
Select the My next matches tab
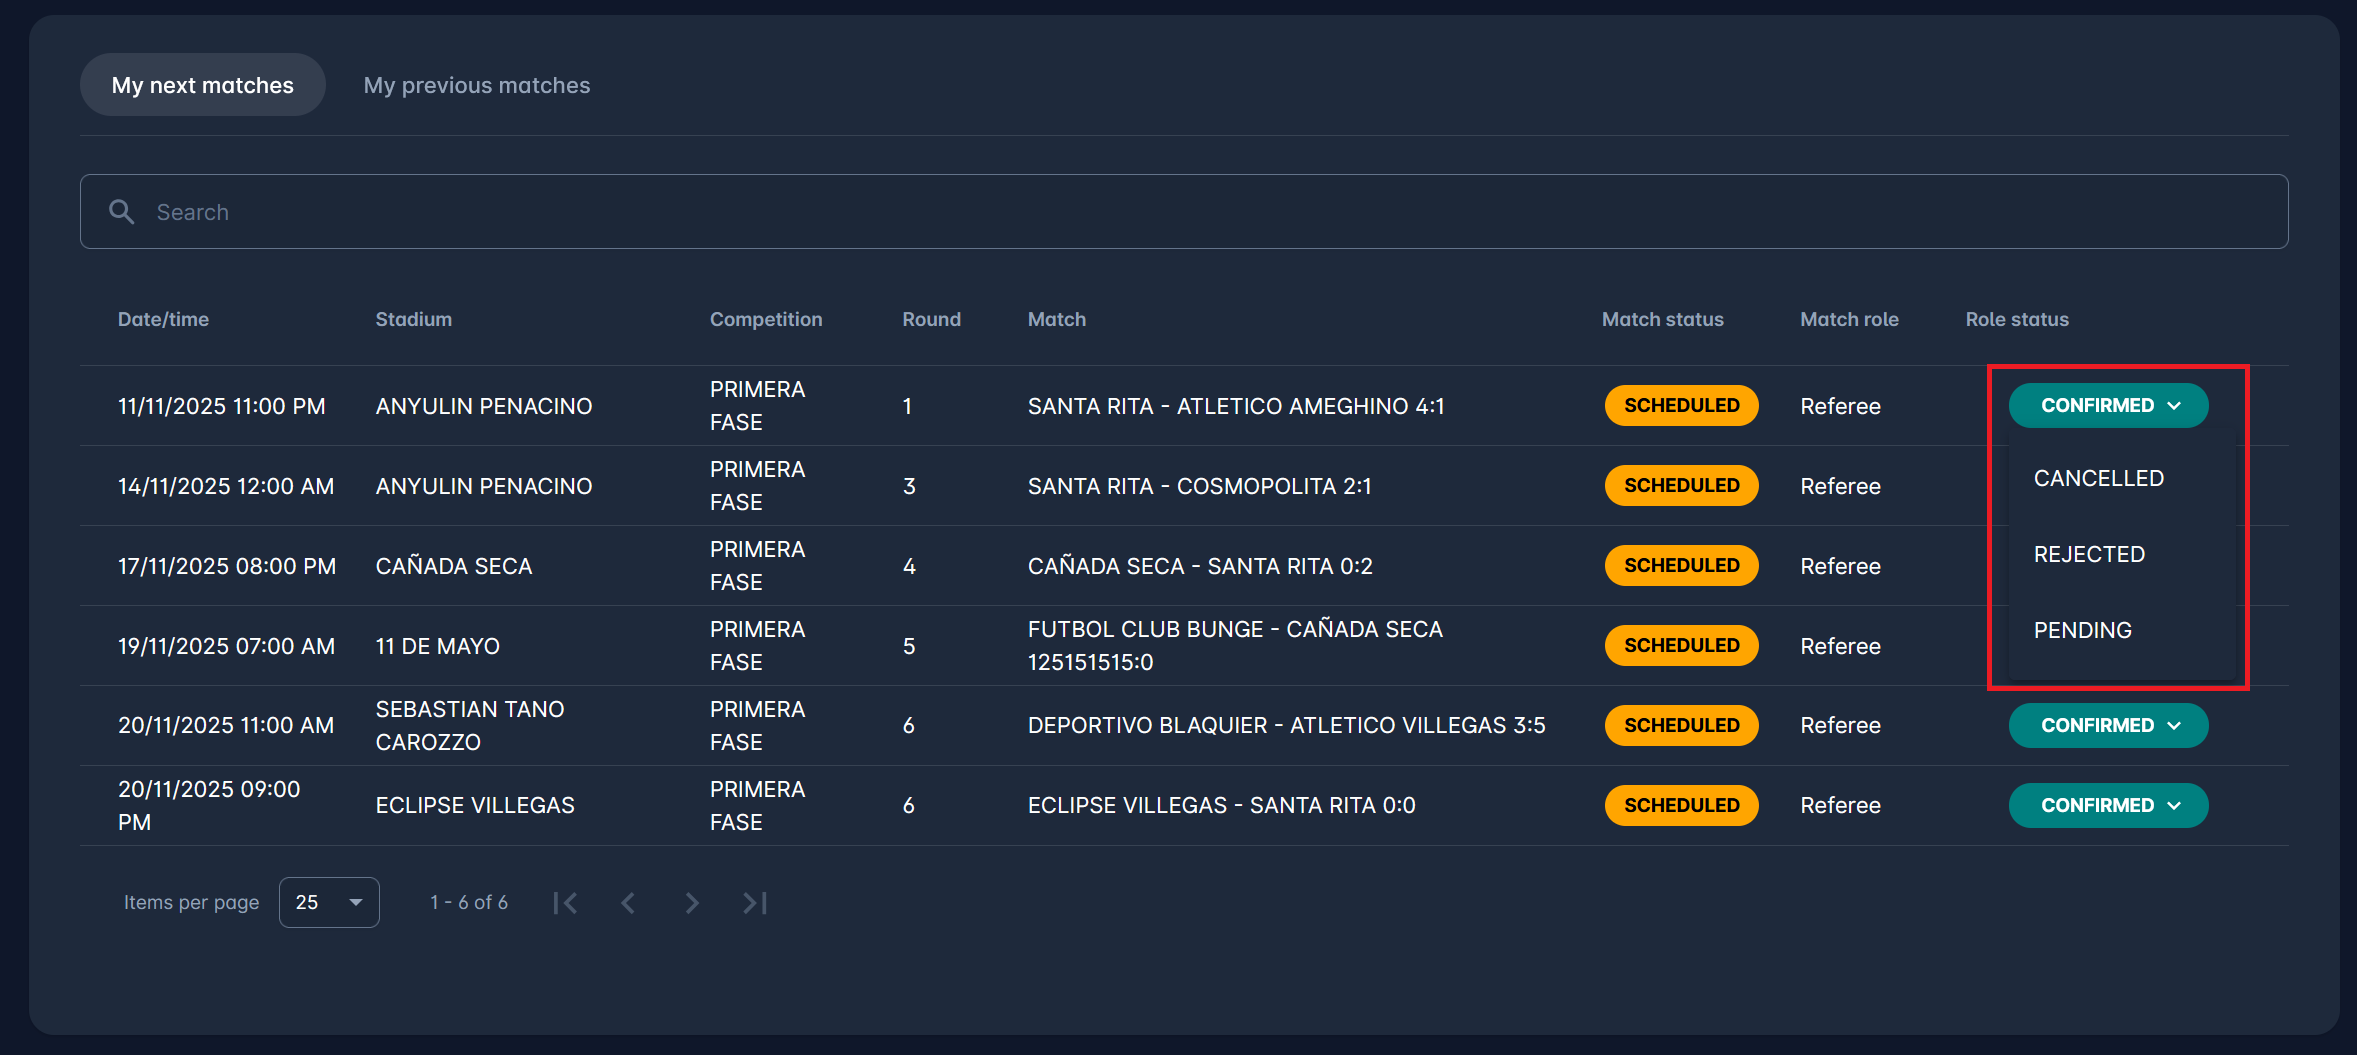tap(202, 86)
